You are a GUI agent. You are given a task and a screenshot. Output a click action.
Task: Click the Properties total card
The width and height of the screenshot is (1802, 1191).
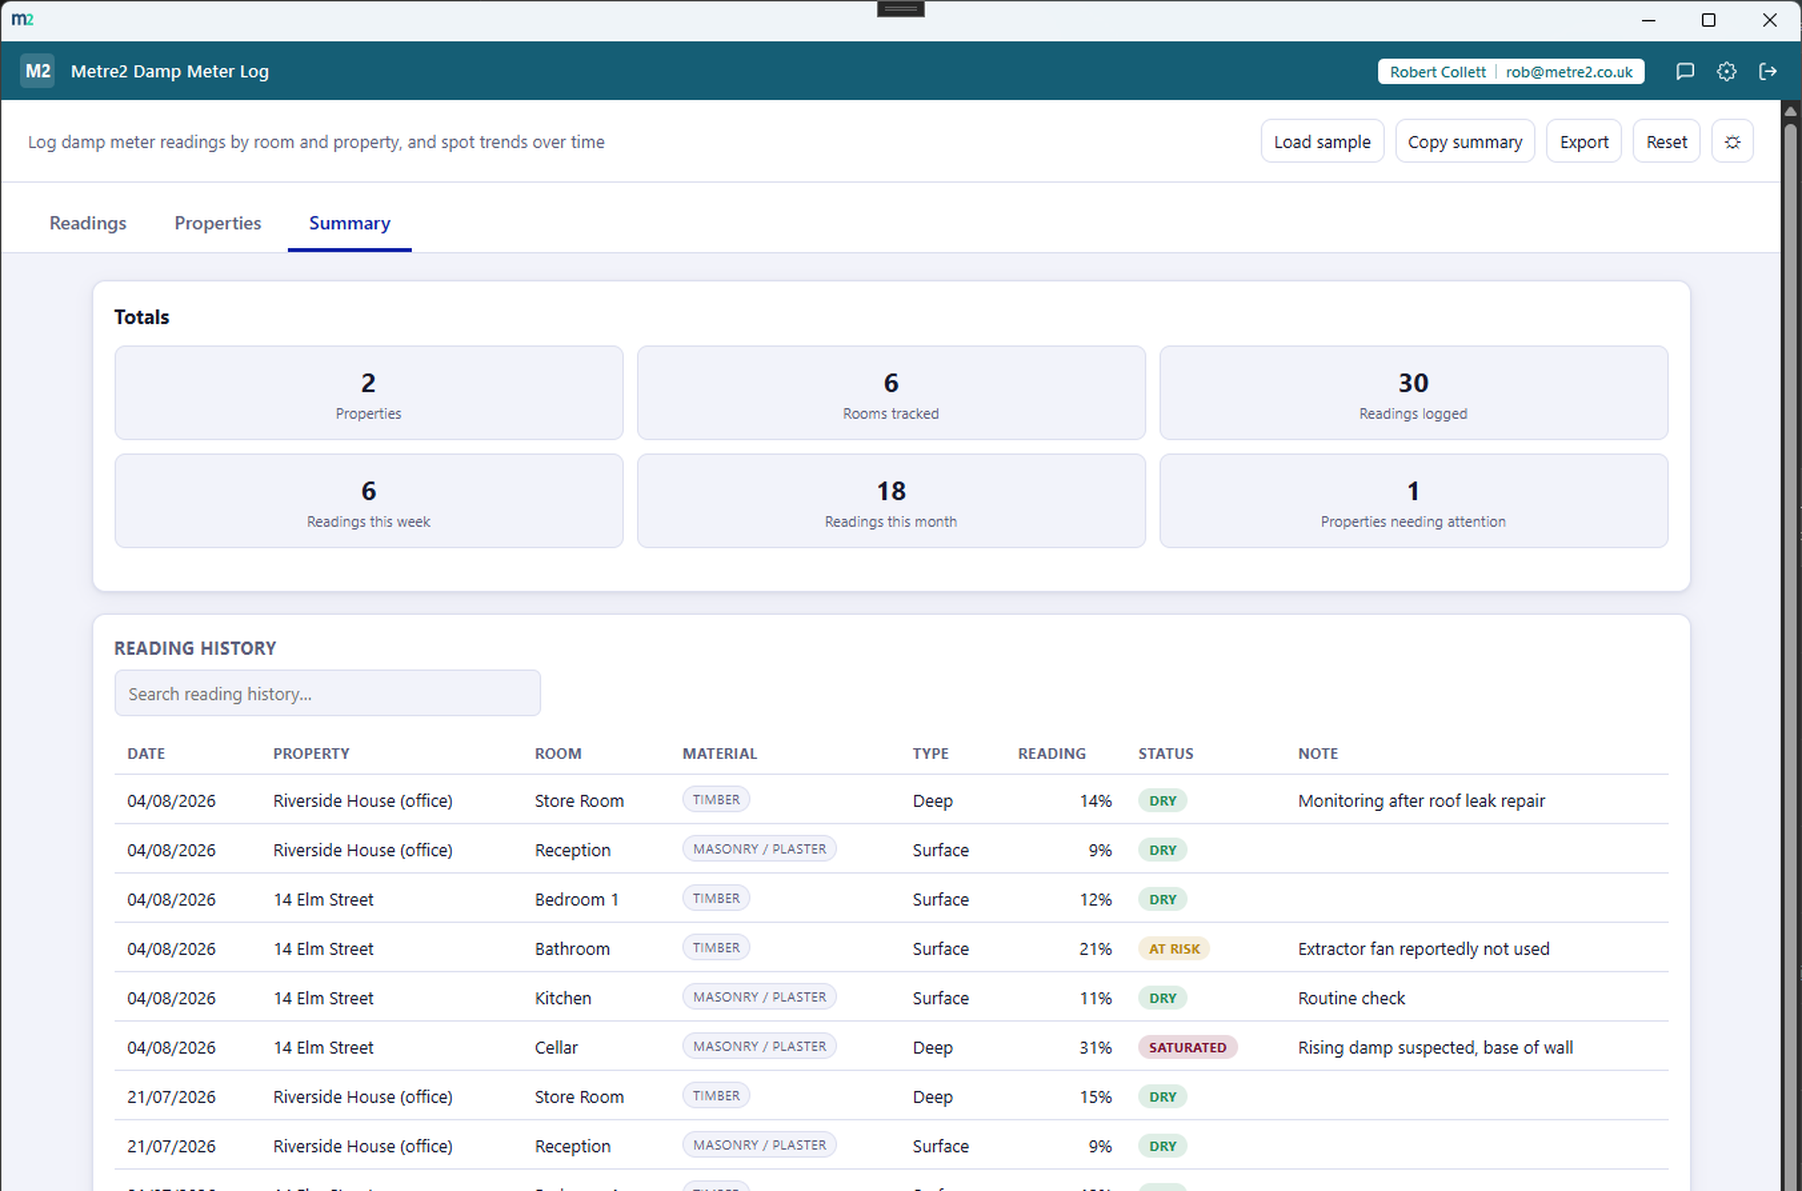point(368,393)
